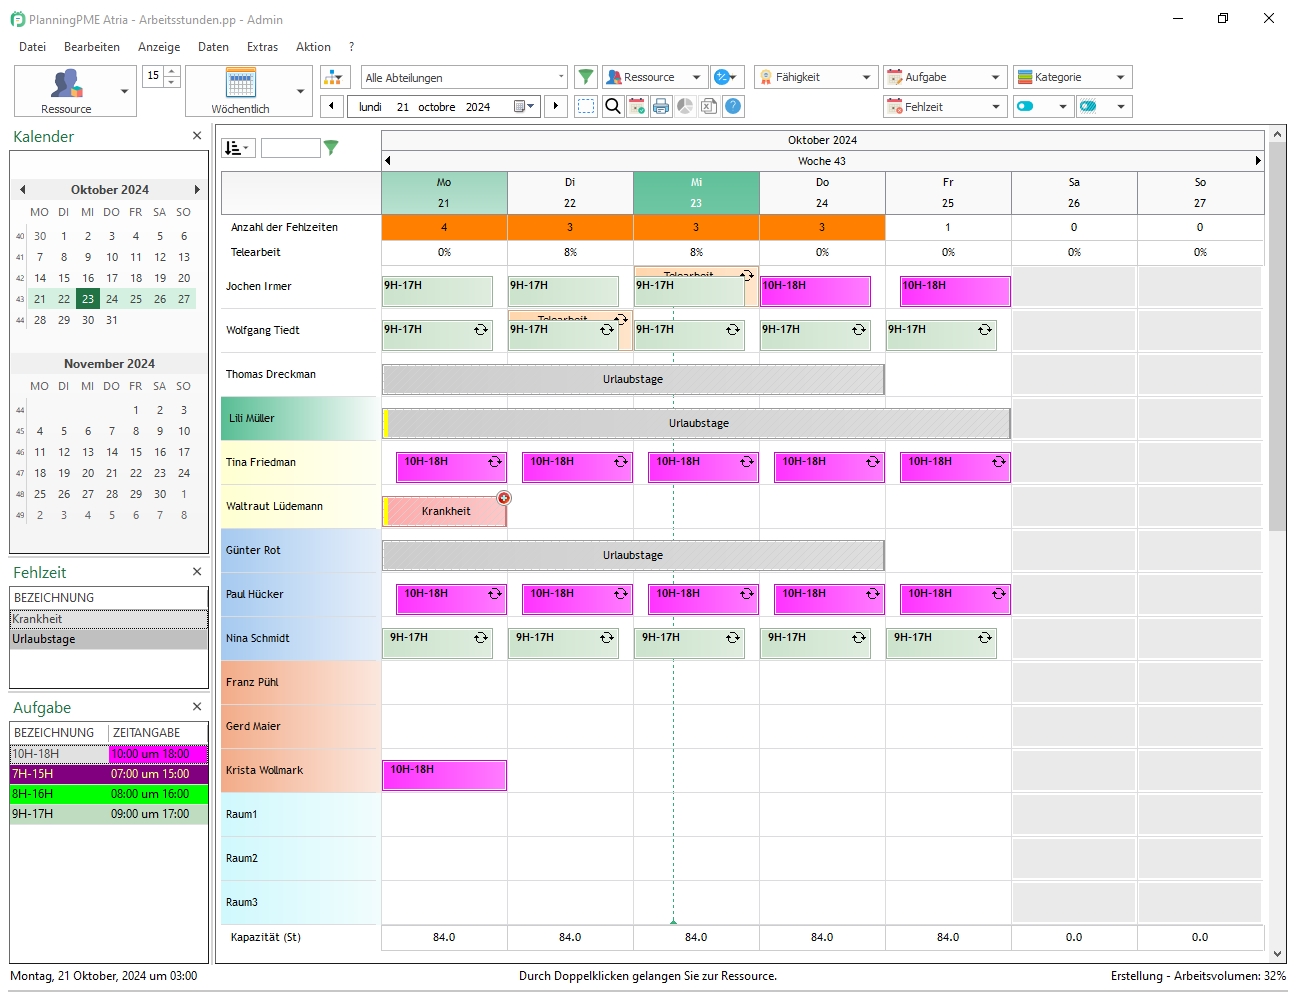Click the green filter funnel in the toolbar
This screenshot has height=992, width=1296.
(x=586, y=77)
